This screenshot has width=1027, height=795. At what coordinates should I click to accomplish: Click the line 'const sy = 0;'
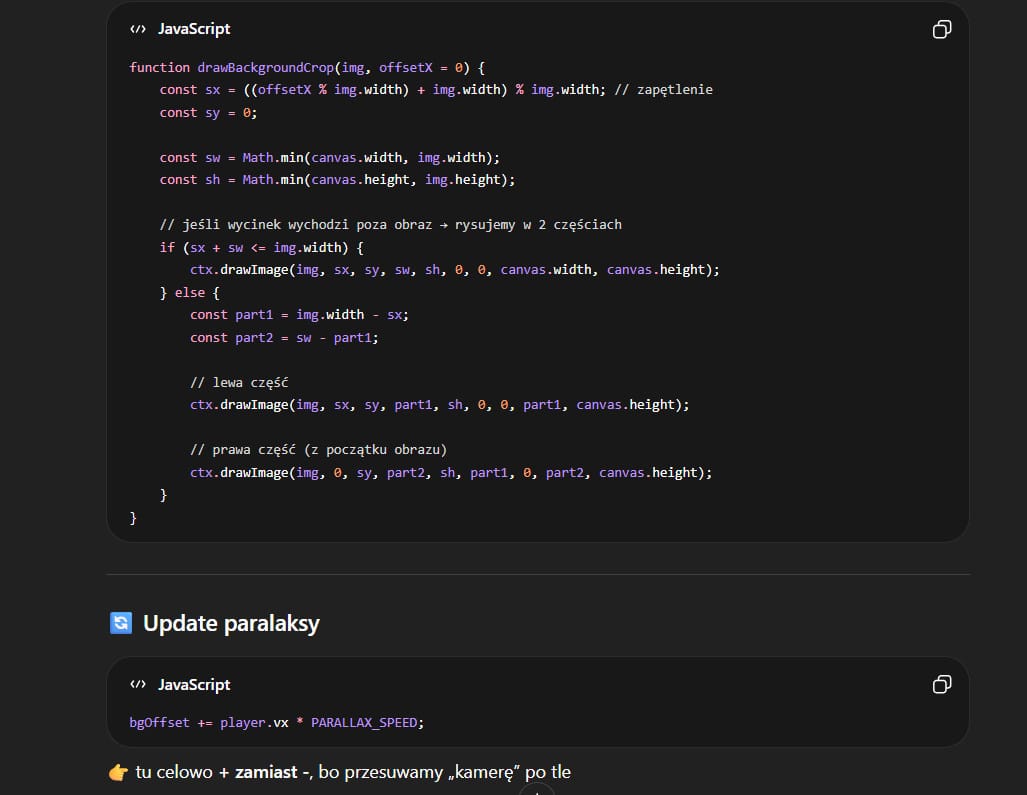[208, 113]
